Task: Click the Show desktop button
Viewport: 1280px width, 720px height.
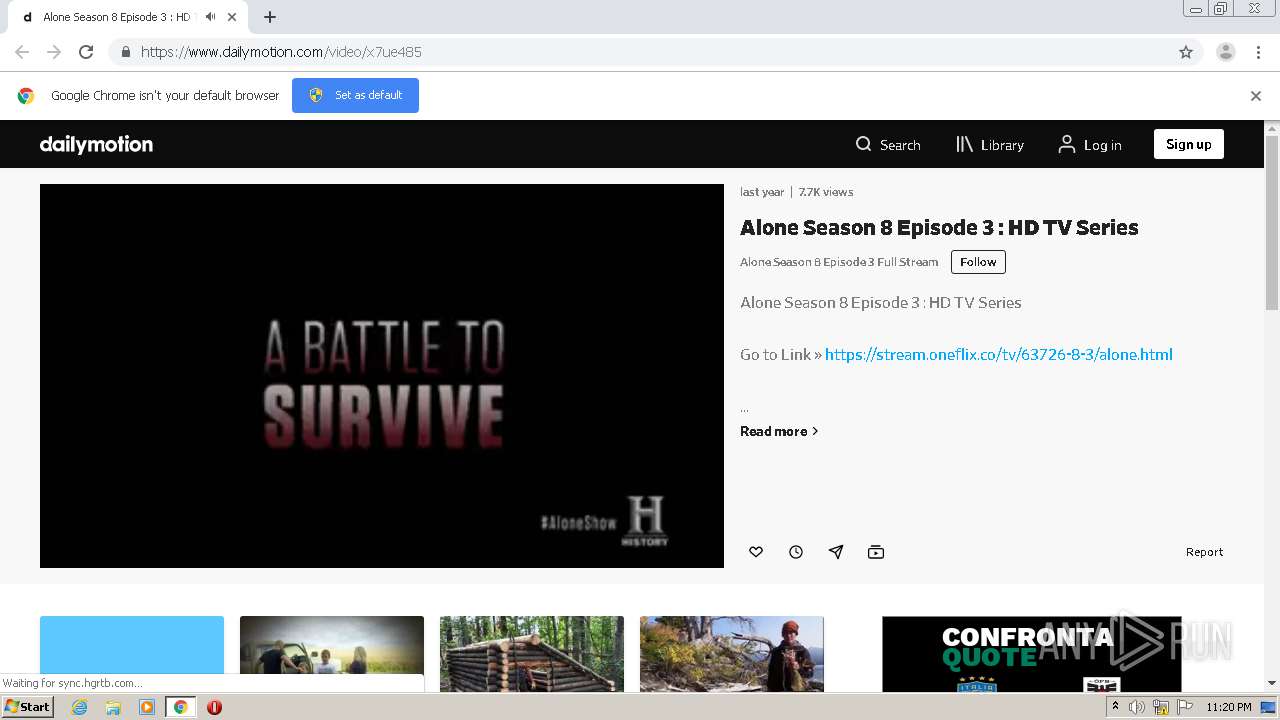Action: 1269,707
